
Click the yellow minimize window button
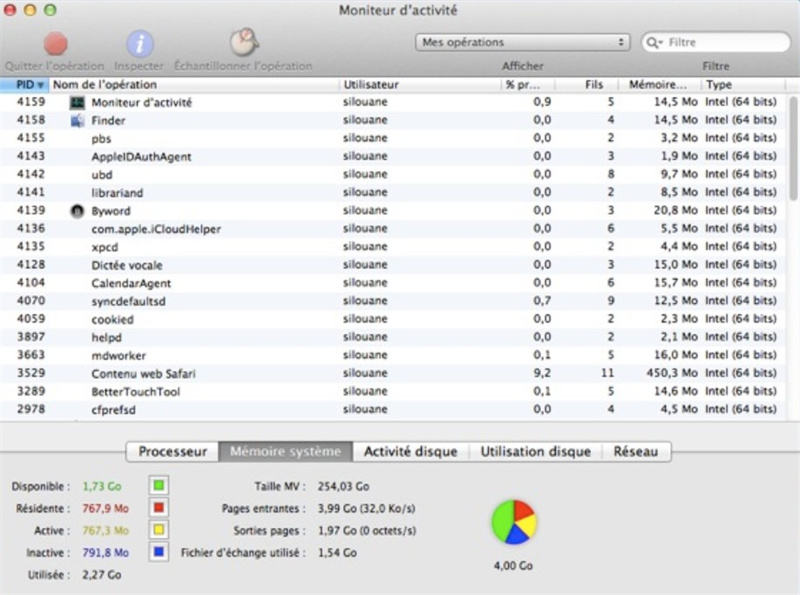(30, 10)
